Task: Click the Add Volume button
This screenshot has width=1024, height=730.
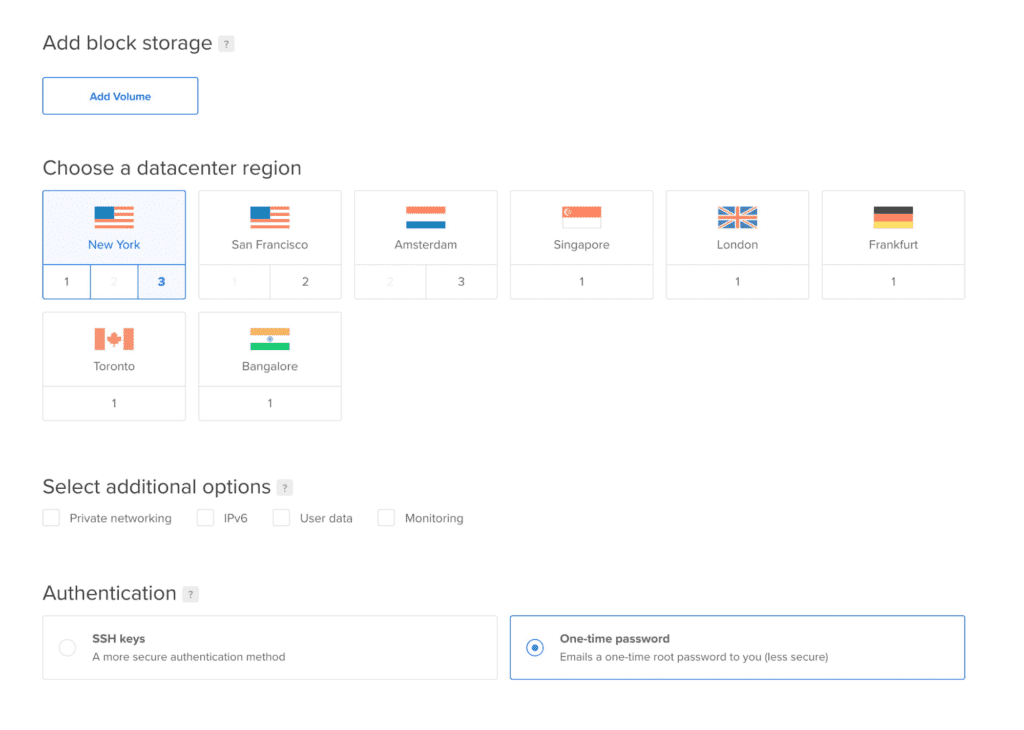Action: [120, 96]
